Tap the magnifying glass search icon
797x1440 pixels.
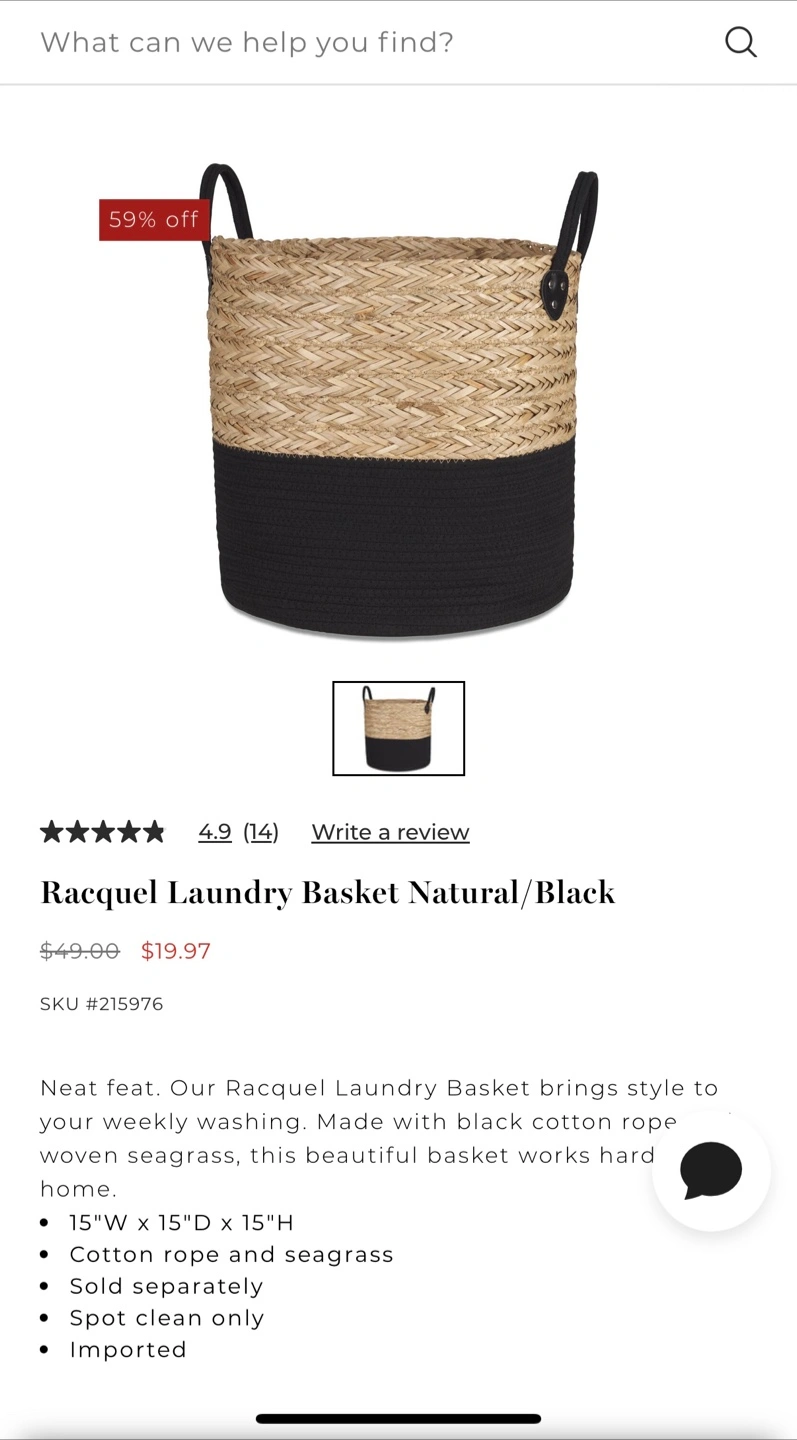pyautogui.click(x=740, y=42)
